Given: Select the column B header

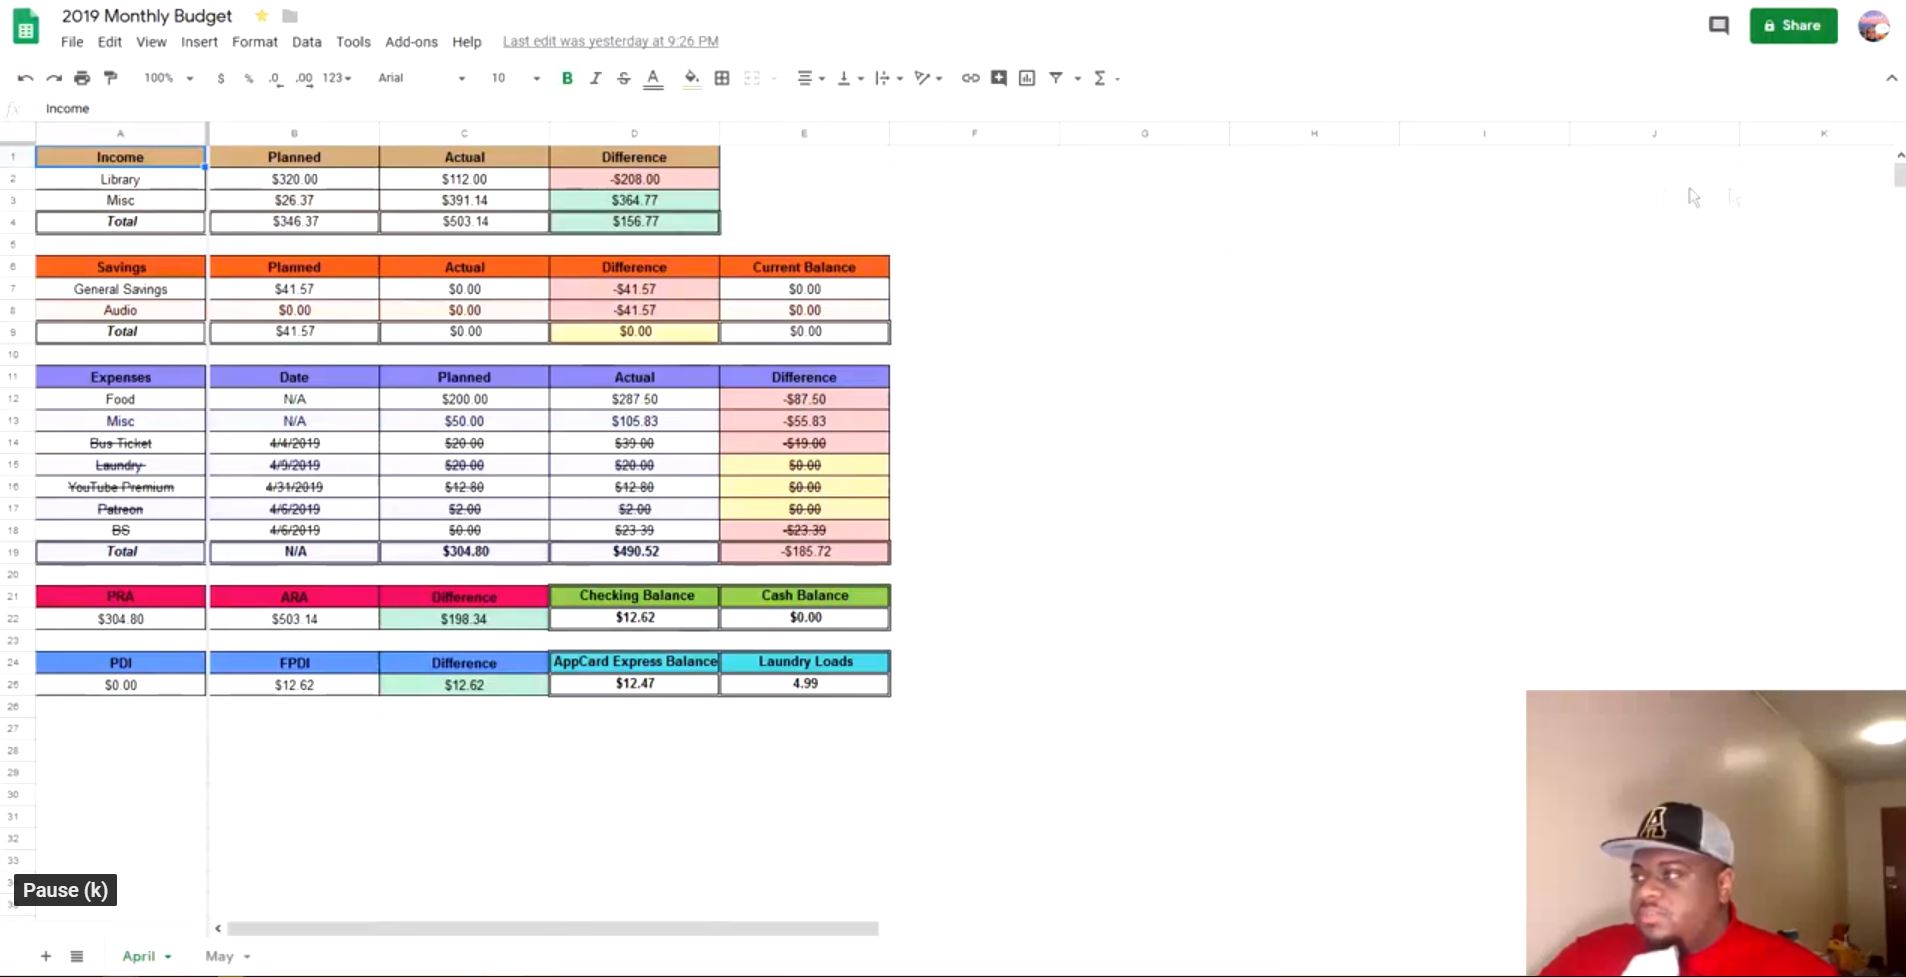Looking at the screenshot, I should 294,133.
